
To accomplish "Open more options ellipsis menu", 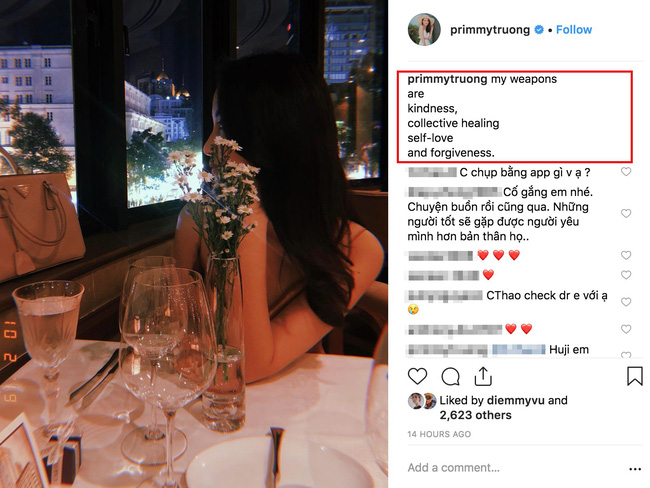I will tap(635, 469).
